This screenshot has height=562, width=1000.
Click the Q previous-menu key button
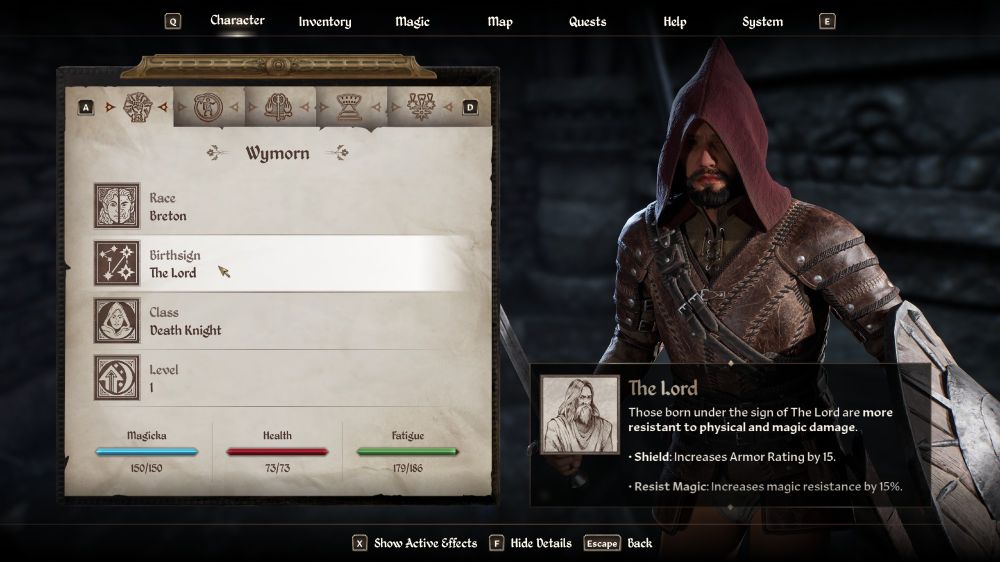point(173,21)
